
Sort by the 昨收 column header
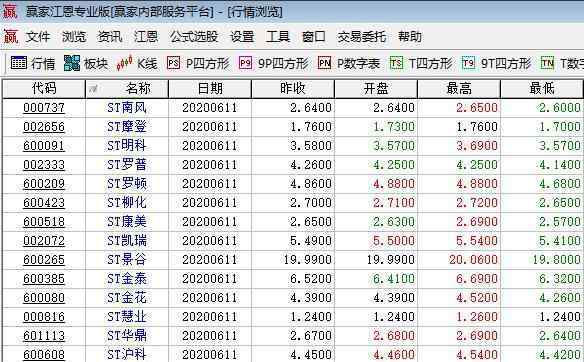click(293, 89)
